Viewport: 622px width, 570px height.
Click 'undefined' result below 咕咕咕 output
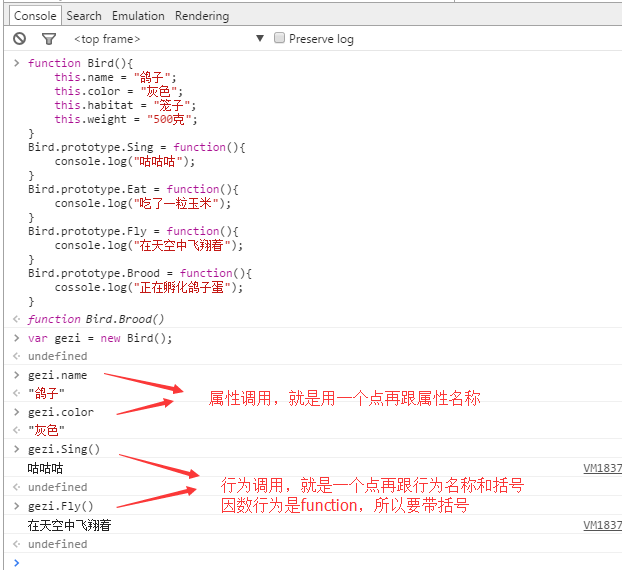point(58,487)
